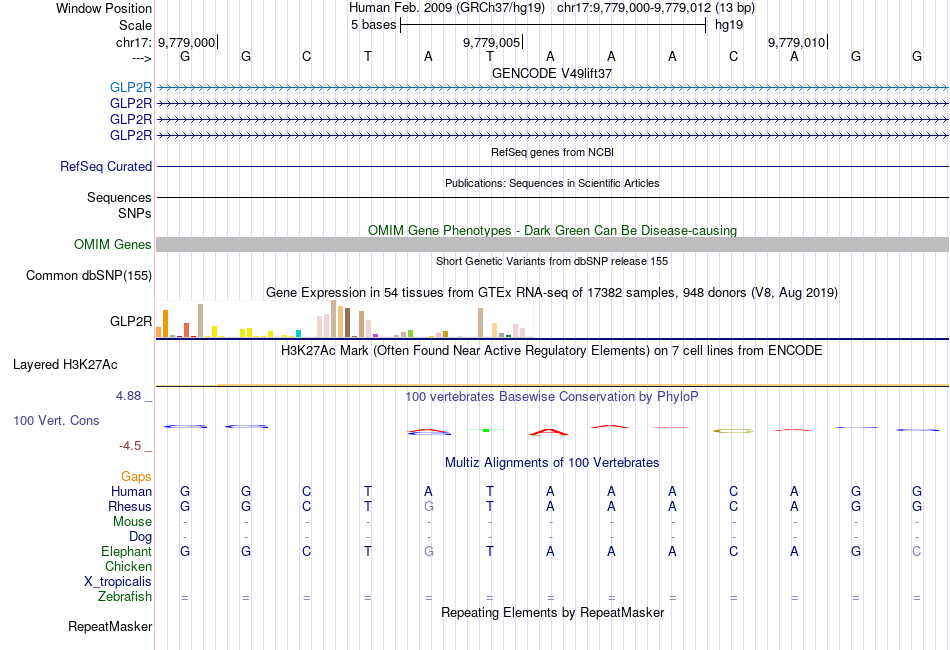
Task: Click the light blue GLP2R transcript label
Action: tap(131, 88)
